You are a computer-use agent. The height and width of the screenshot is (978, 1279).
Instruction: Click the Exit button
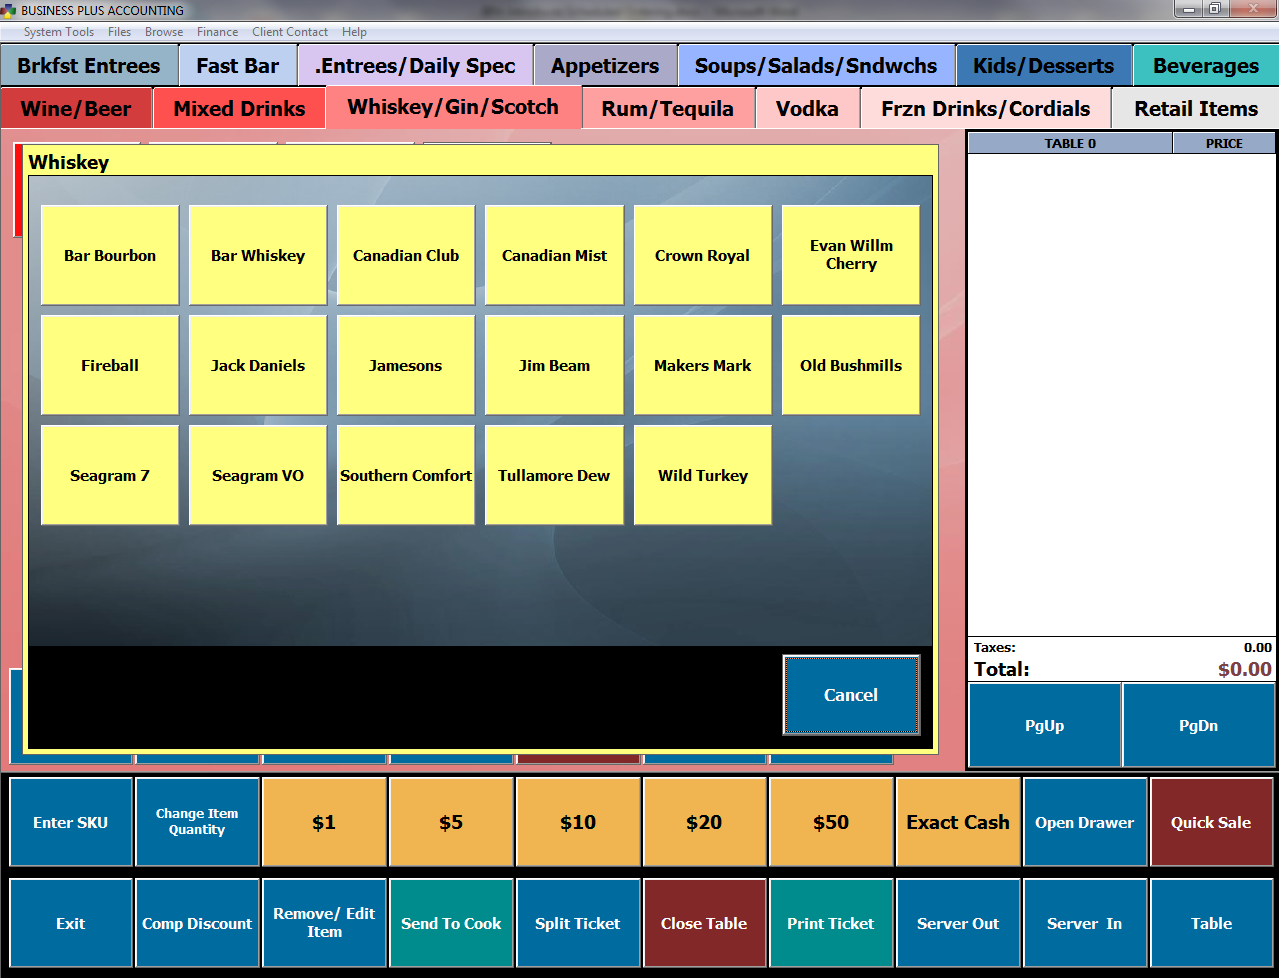point(71,923)
